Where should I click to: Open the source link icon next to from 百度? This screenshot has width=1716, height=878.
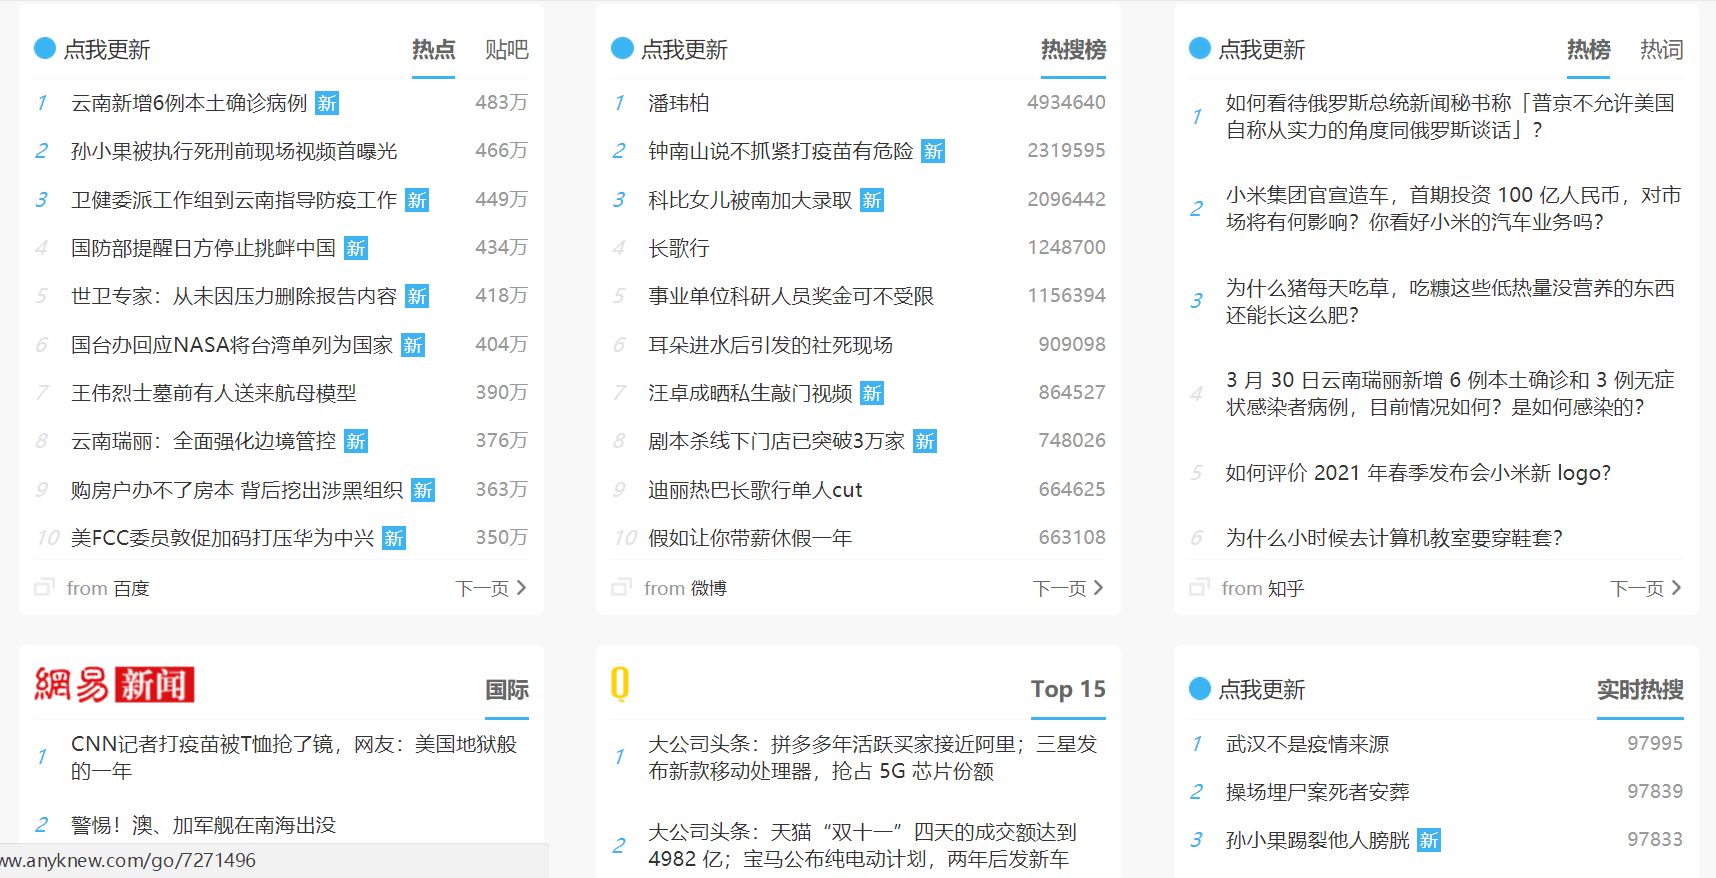tap(44, 588)
